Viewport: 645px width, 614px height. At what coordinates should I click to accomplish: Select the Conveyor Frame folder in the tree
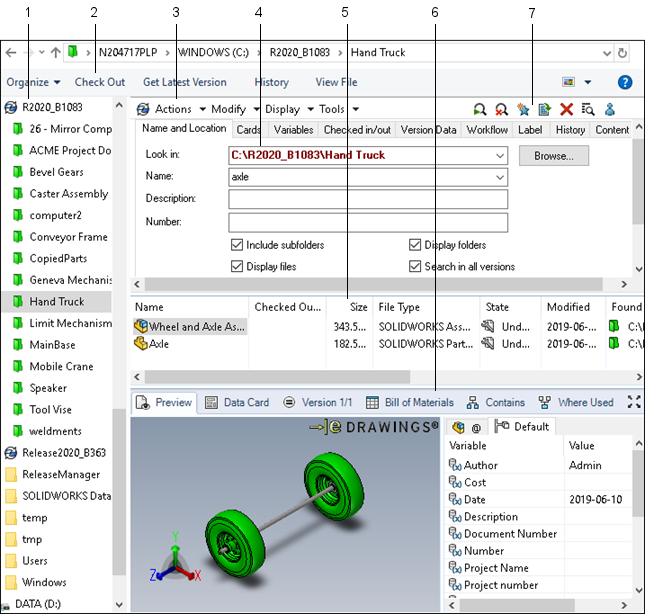pos(68,237)
